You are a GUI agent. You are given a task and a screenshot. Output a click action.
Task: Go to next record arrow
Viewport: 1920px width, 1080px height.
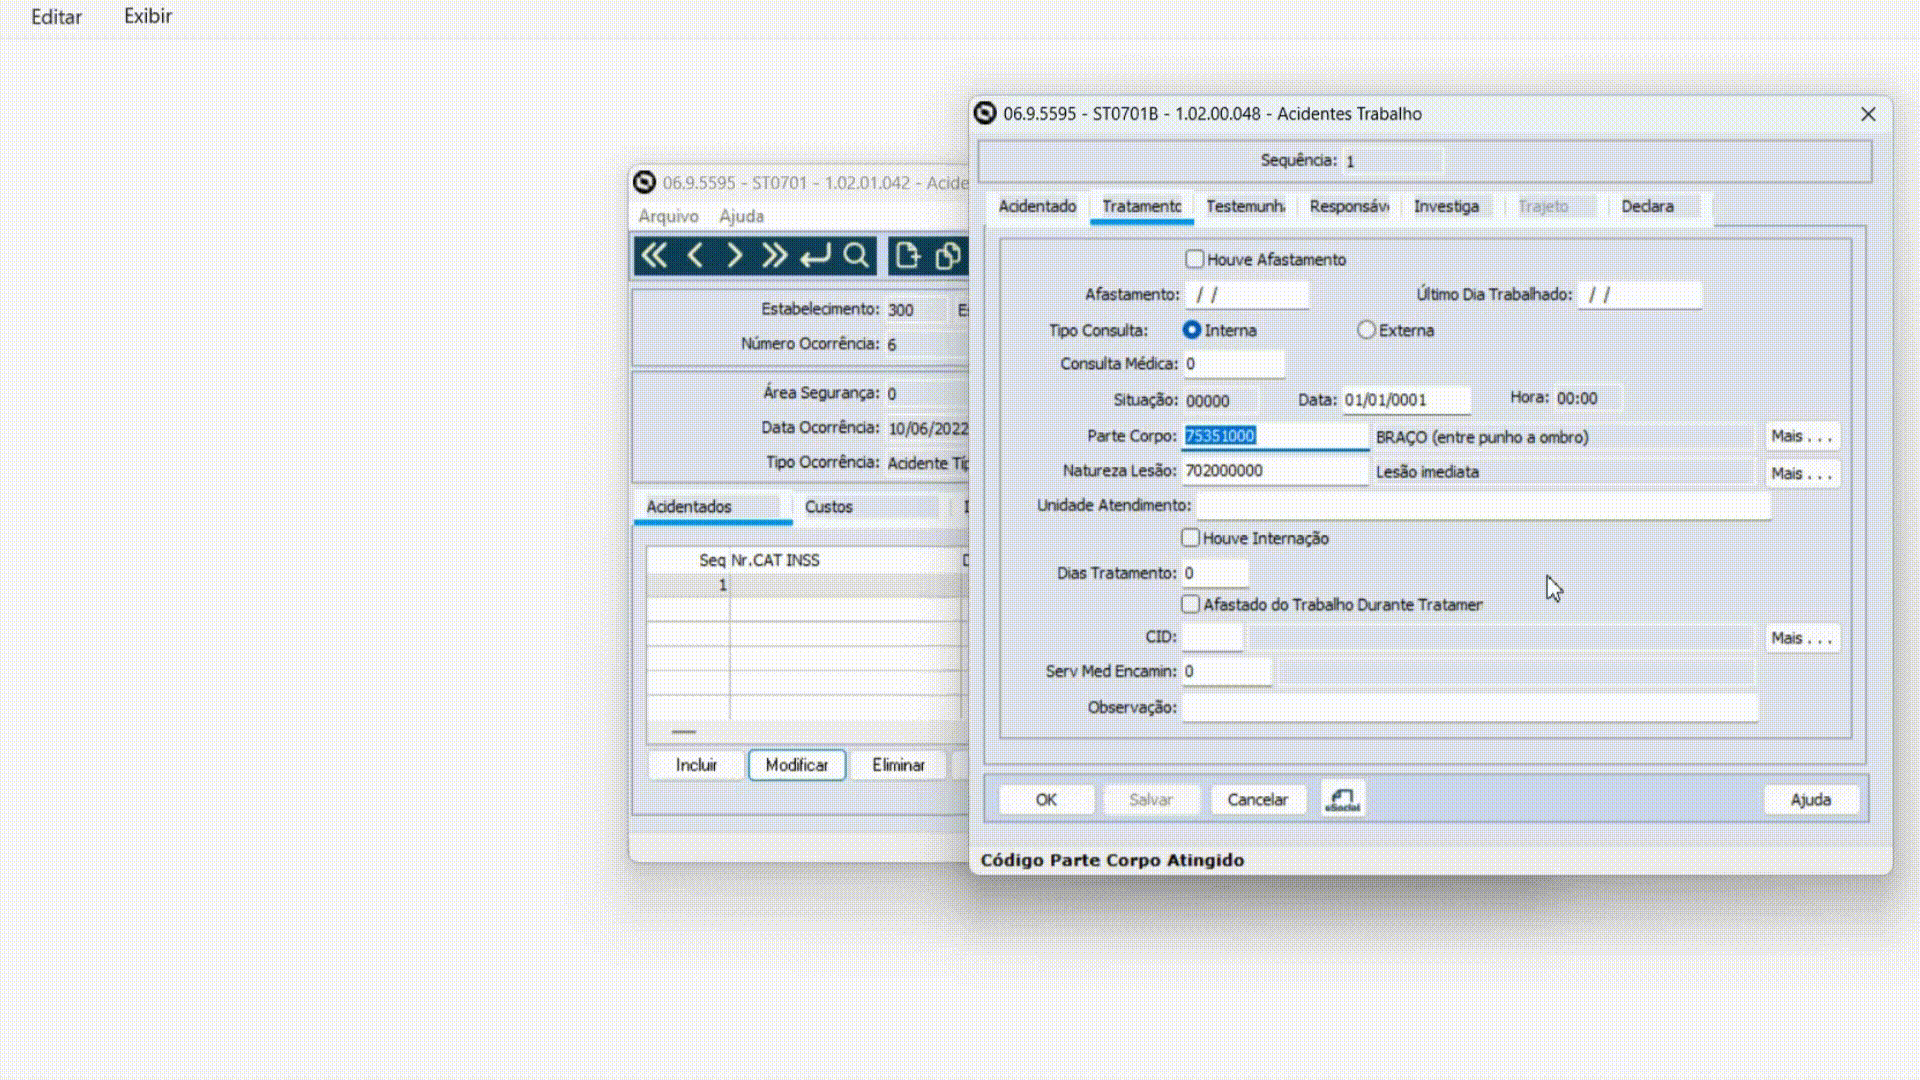tap(734, 256)
